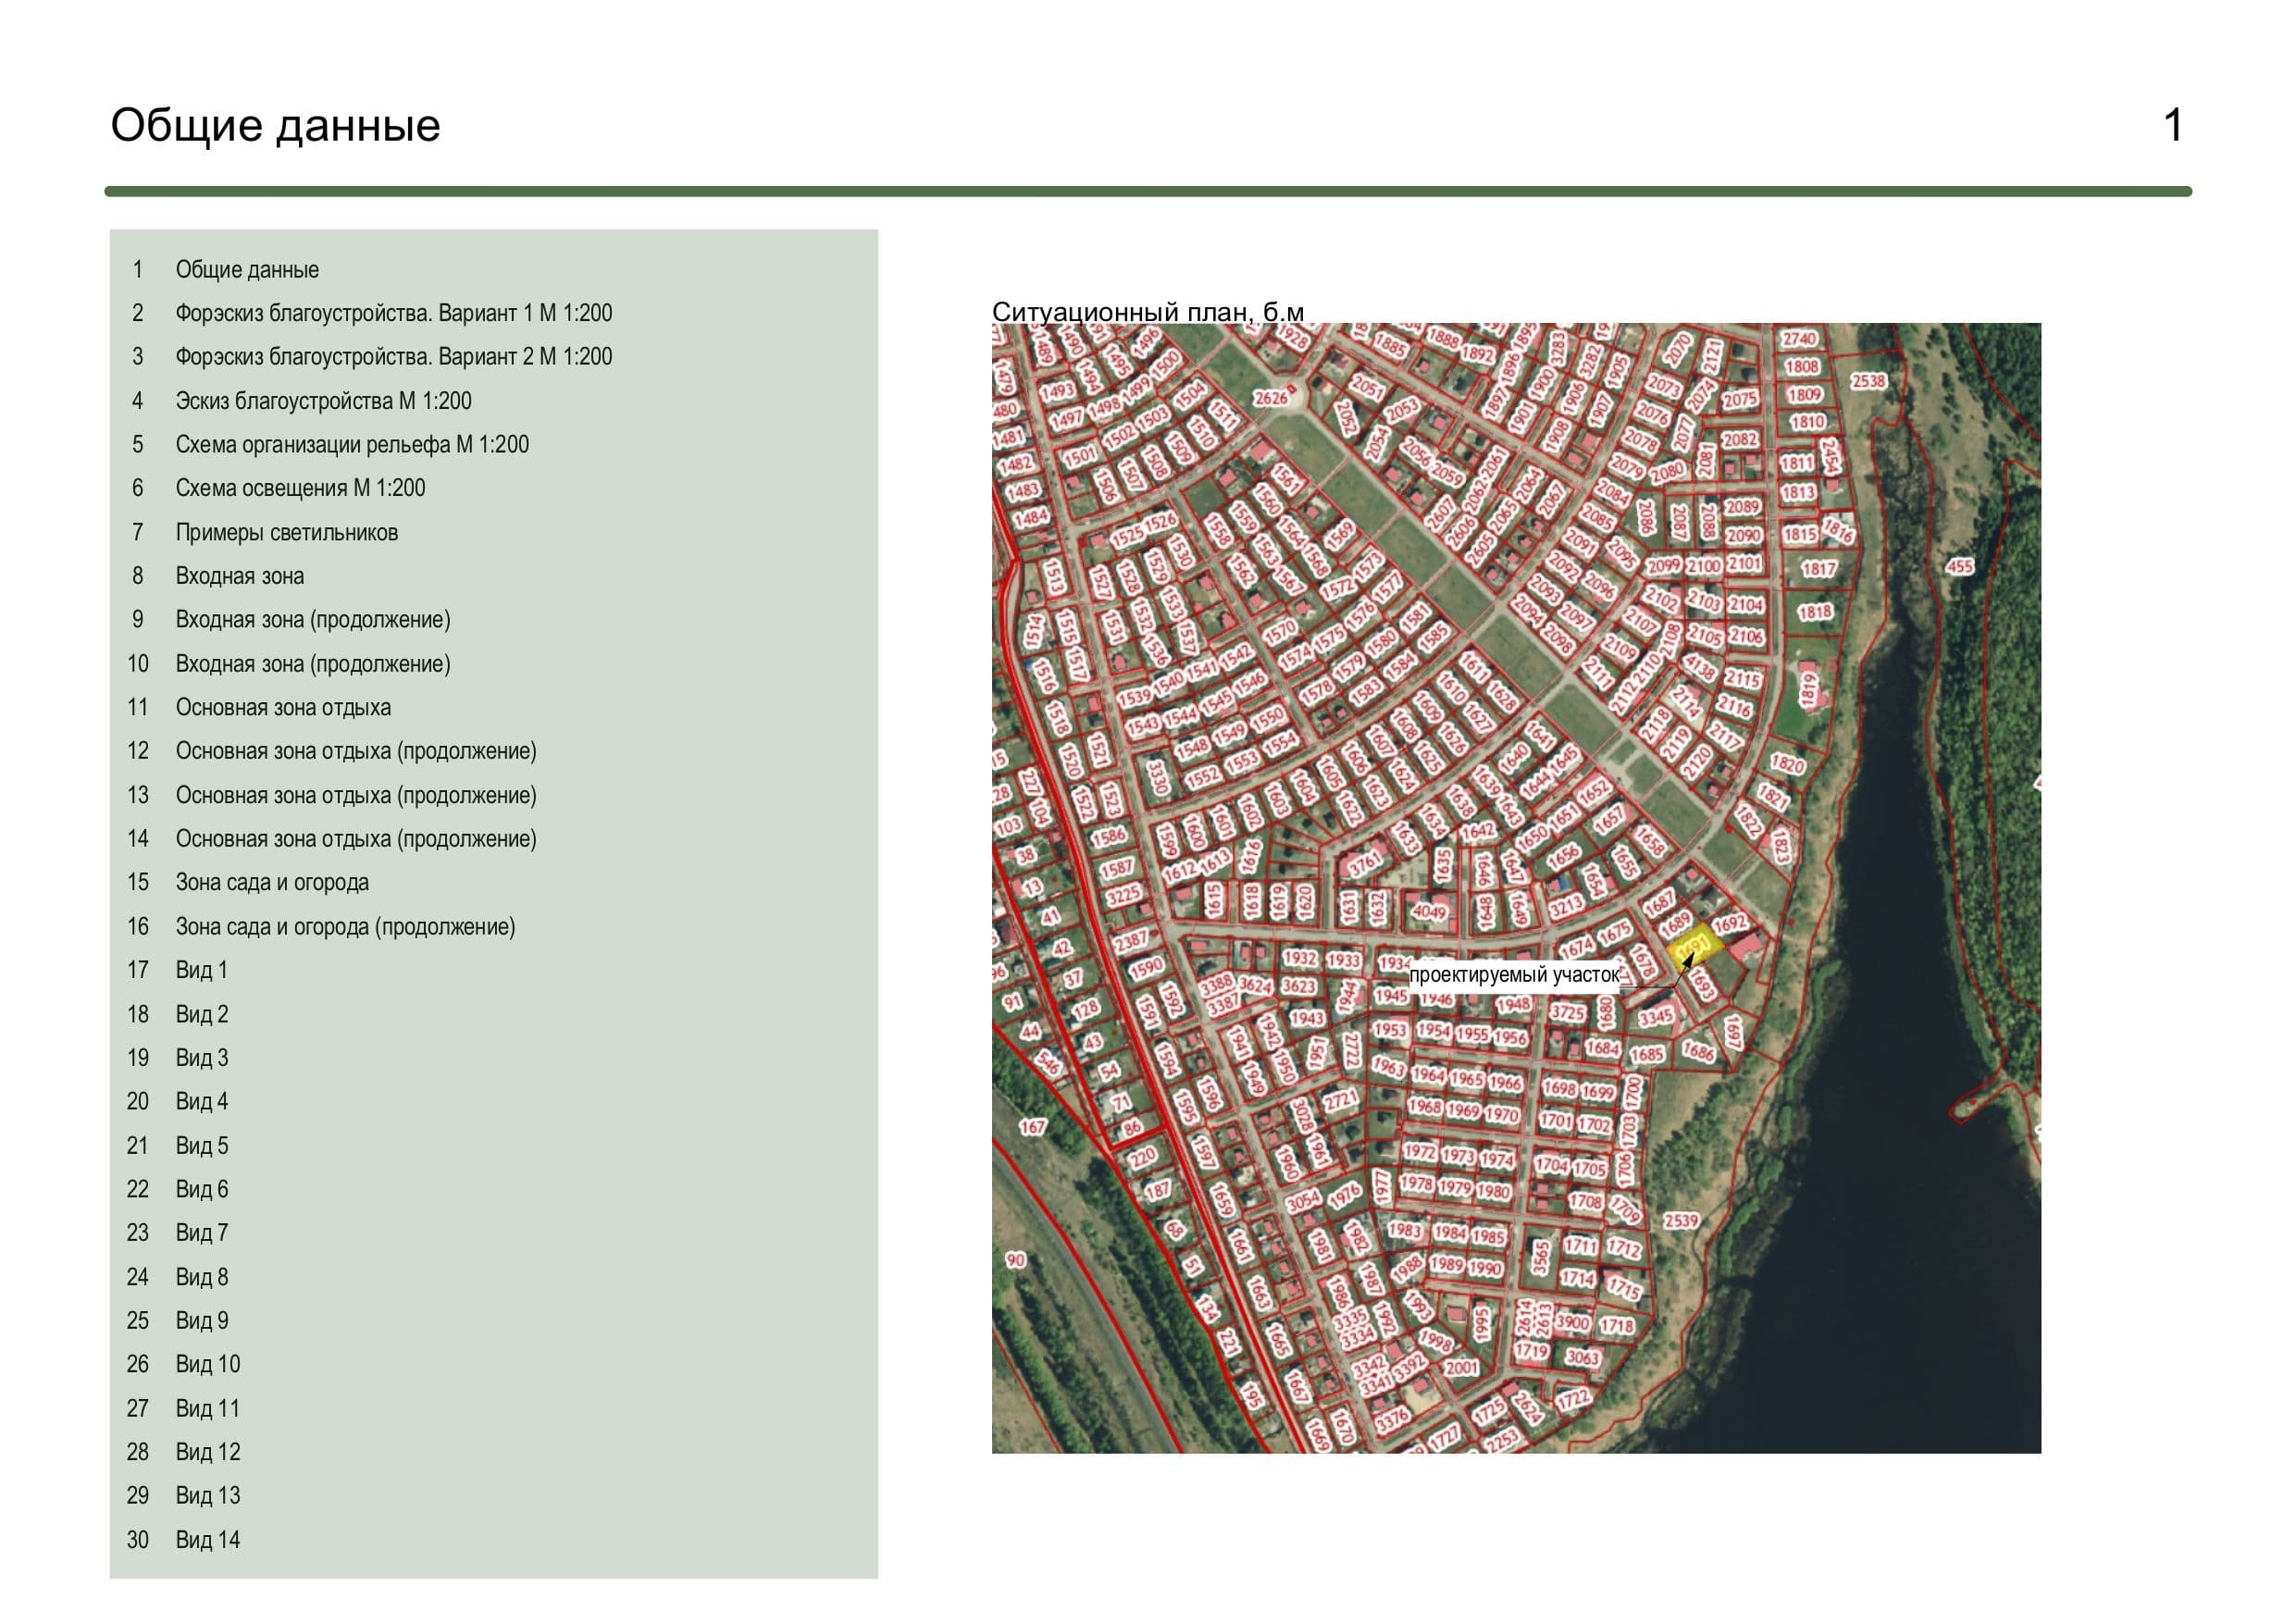Screen dimensions: 2296x1623
Task: Click the 'Вид 3' entry
Action: pyautogui.click(x=202, y=1058)
